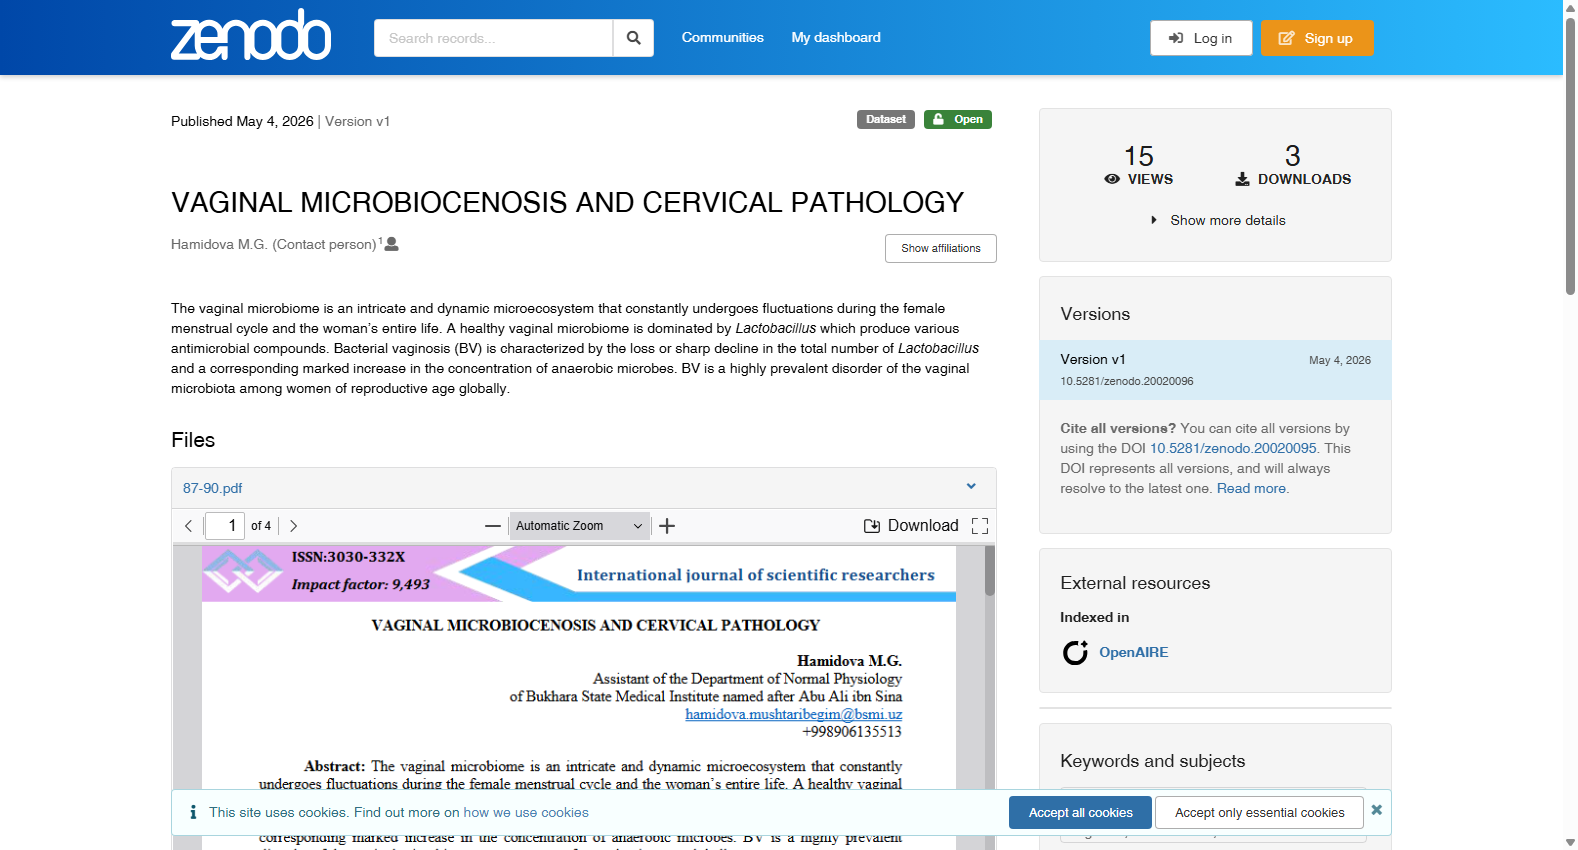
Task: Click the Read more link
Action: (1251, 488)
